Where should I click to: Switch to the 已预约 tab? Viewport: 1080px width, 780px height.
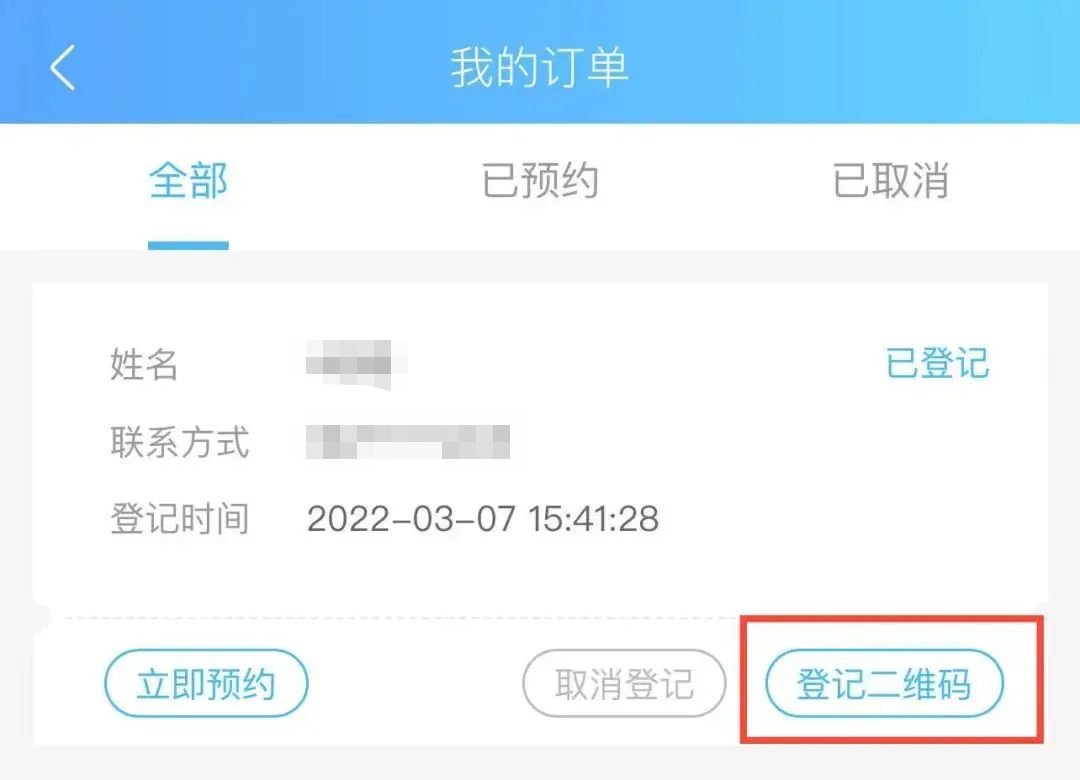coord(540,182)
